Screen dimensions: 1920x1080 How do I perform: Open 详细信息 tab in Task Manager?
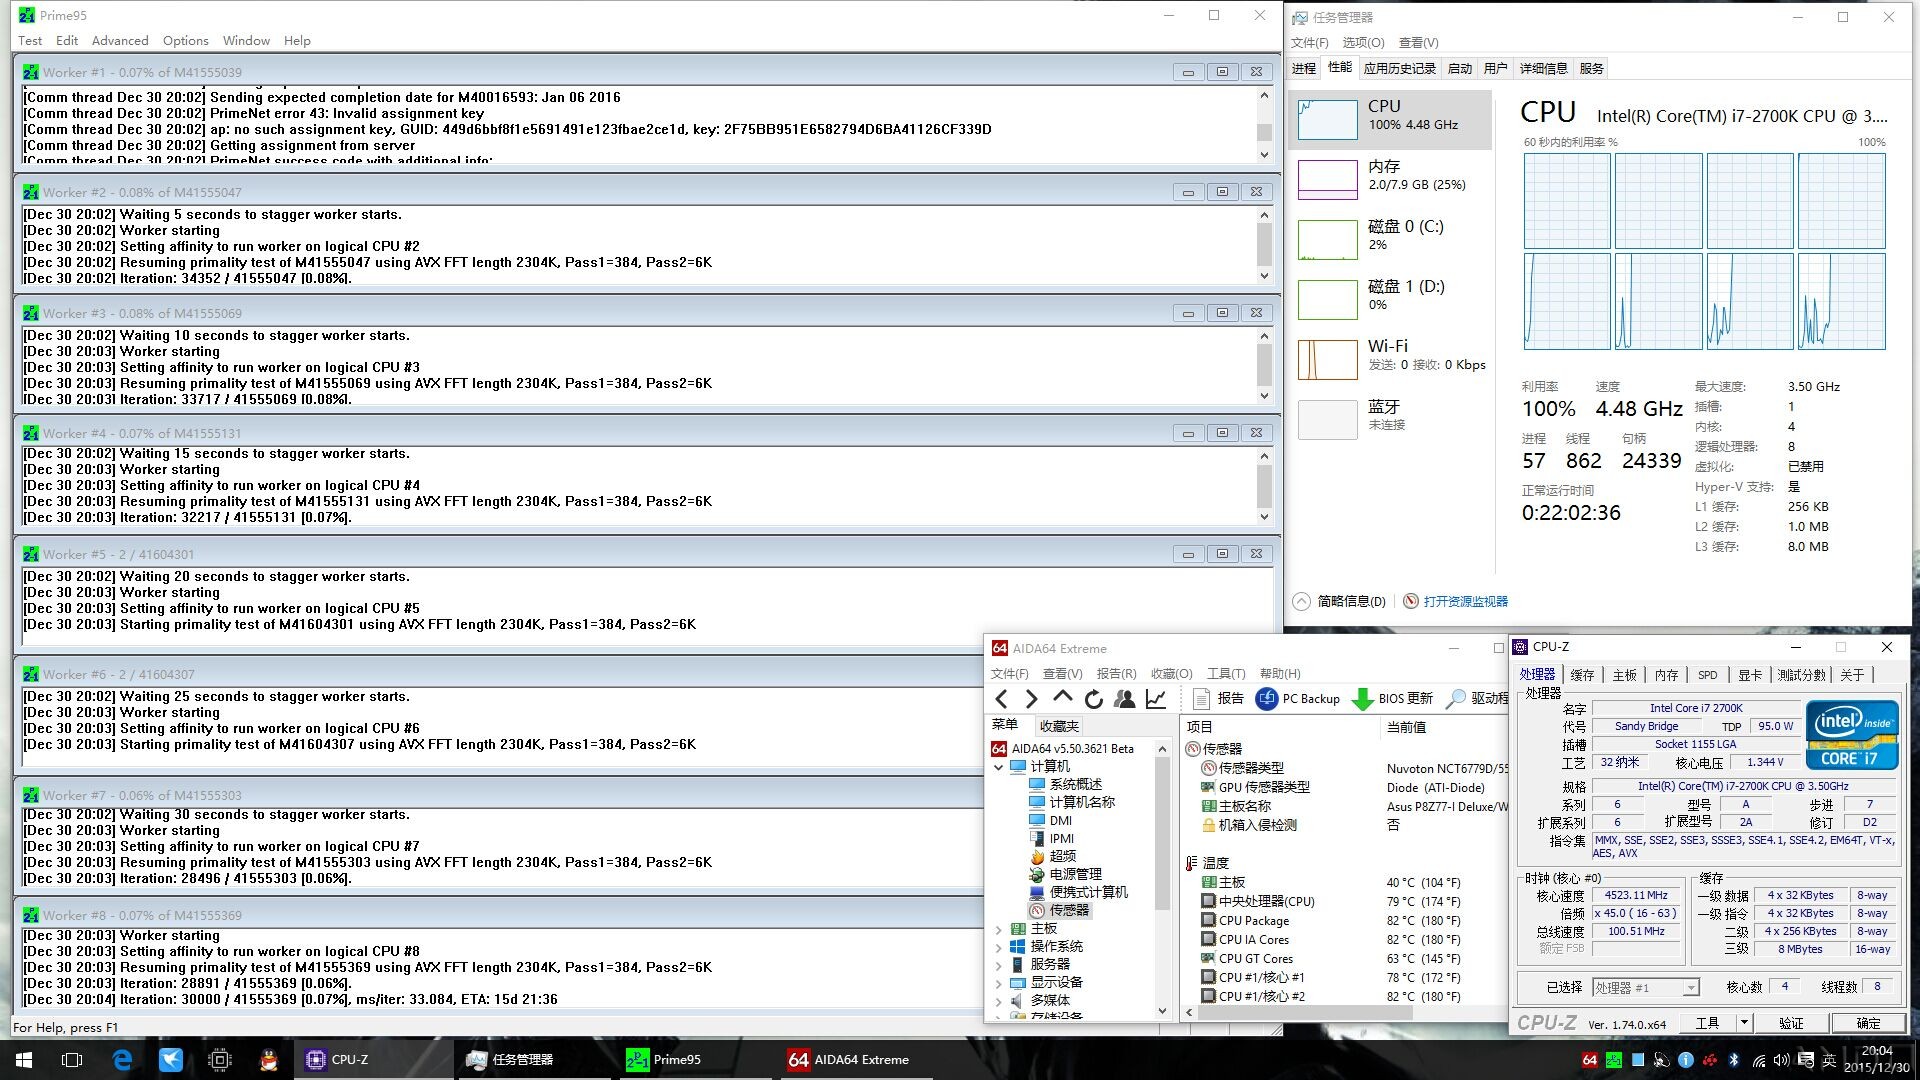tap(1543, 68)
